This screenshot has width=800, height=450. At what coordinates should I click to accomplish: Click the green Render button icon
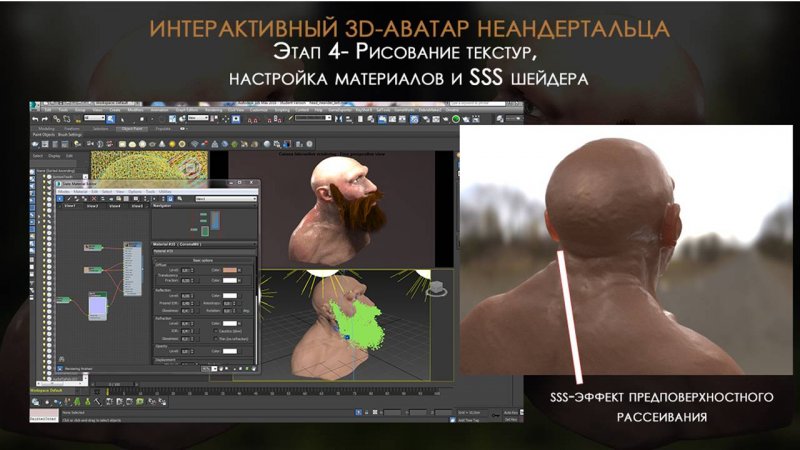coord(456,119)
